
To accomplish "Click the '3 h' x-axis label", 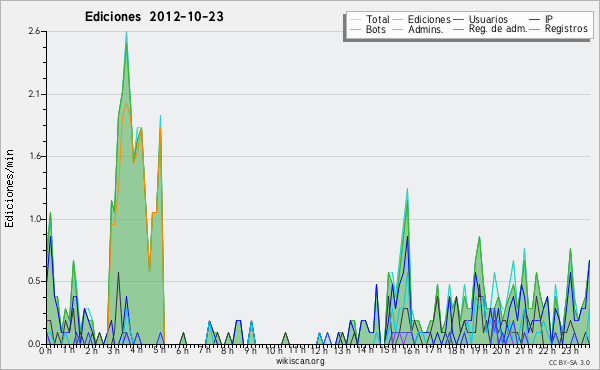I will coord(113,350).
